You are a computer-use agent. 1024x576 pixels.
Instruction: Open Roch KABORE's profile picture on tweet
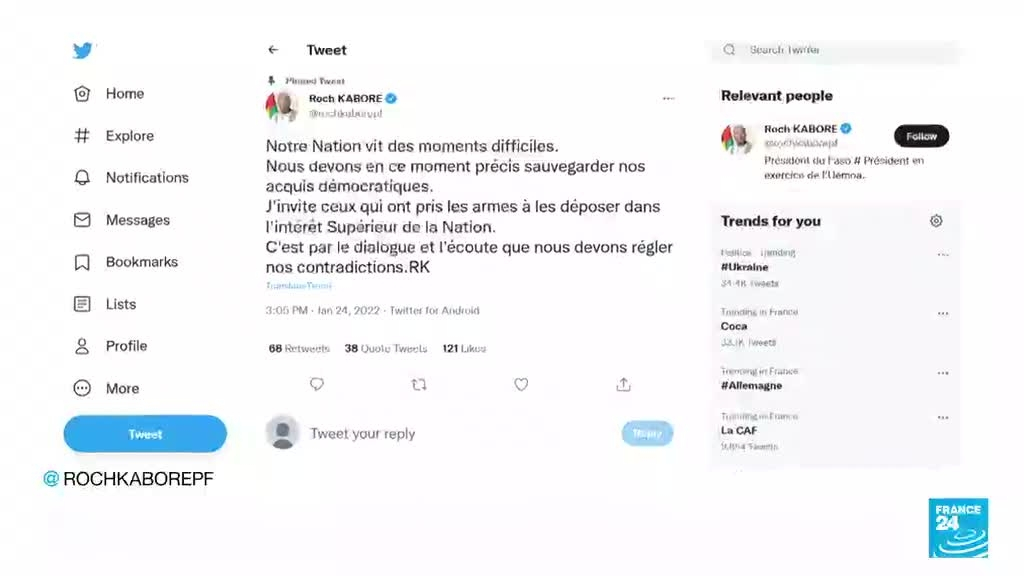[281, 105]
